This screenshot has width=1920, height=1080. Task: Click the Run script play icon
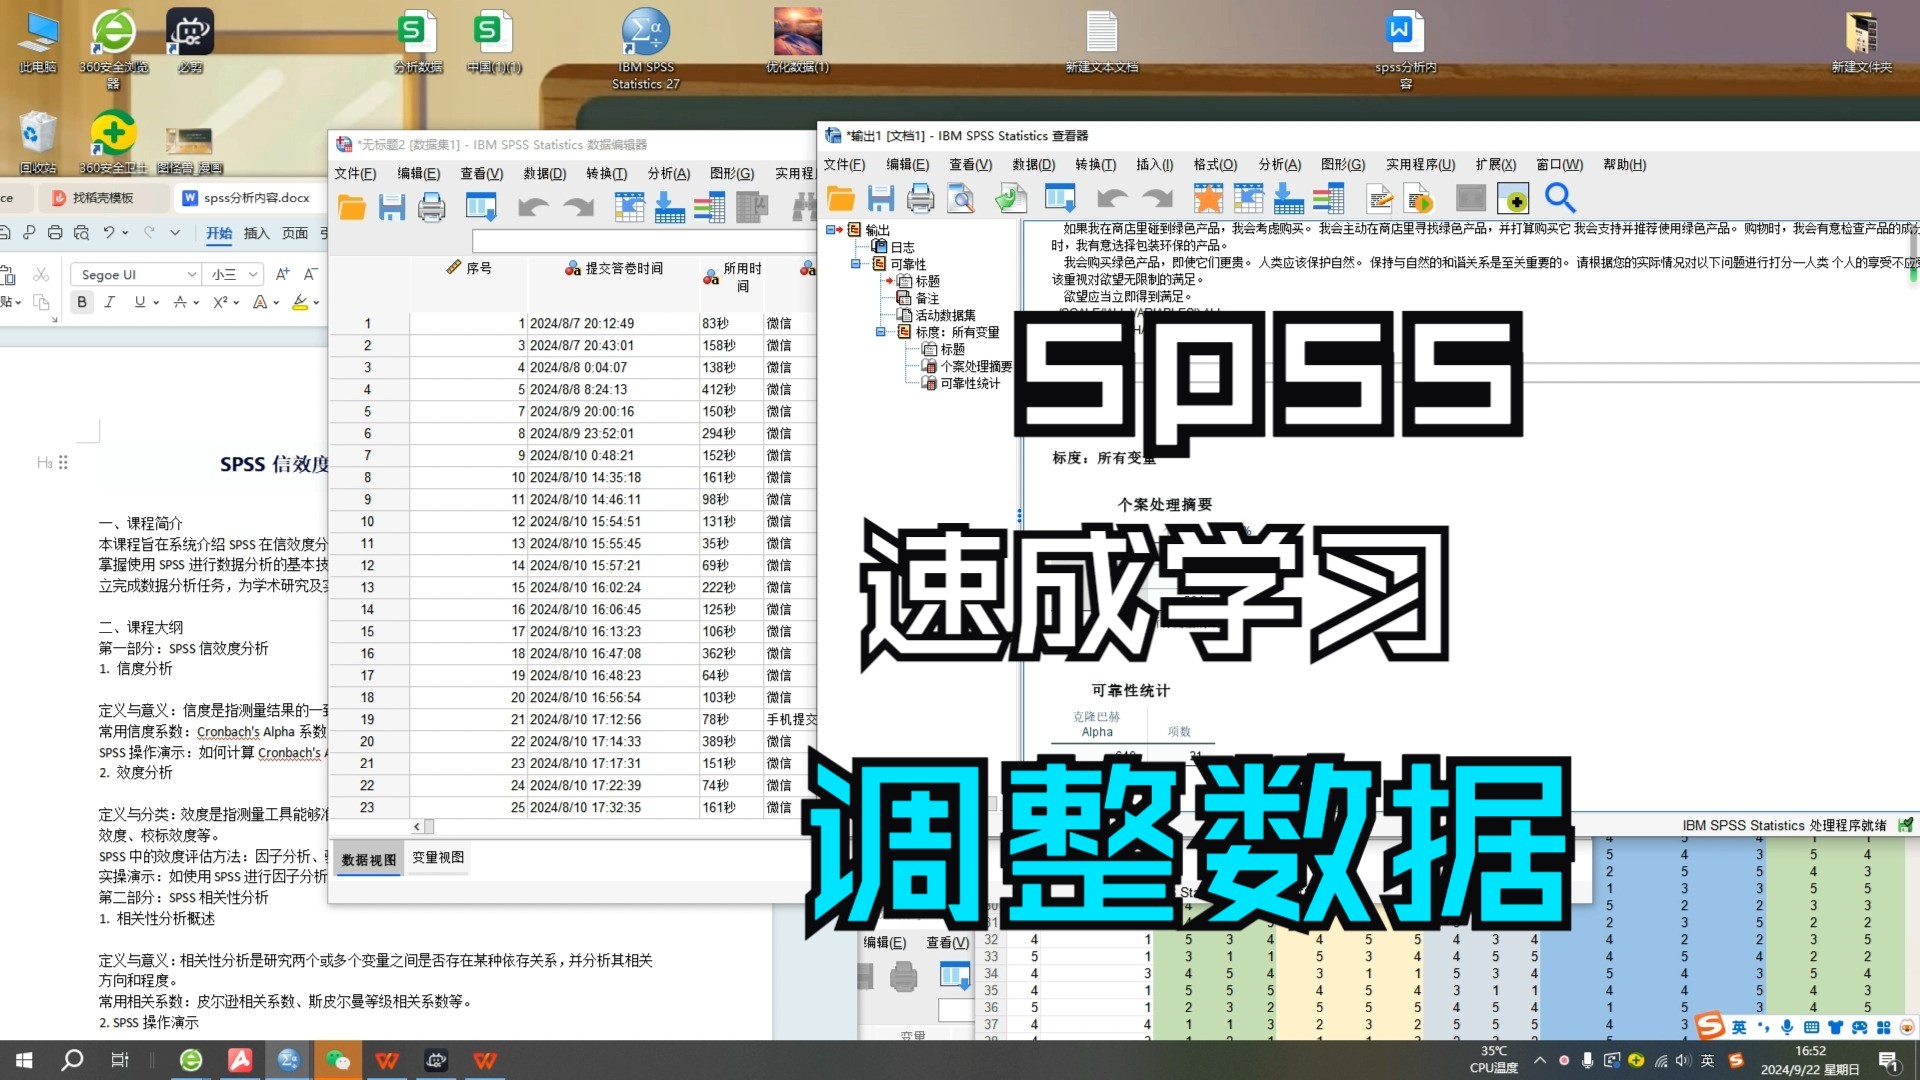pyautogui.click(x=1420, y=199)
